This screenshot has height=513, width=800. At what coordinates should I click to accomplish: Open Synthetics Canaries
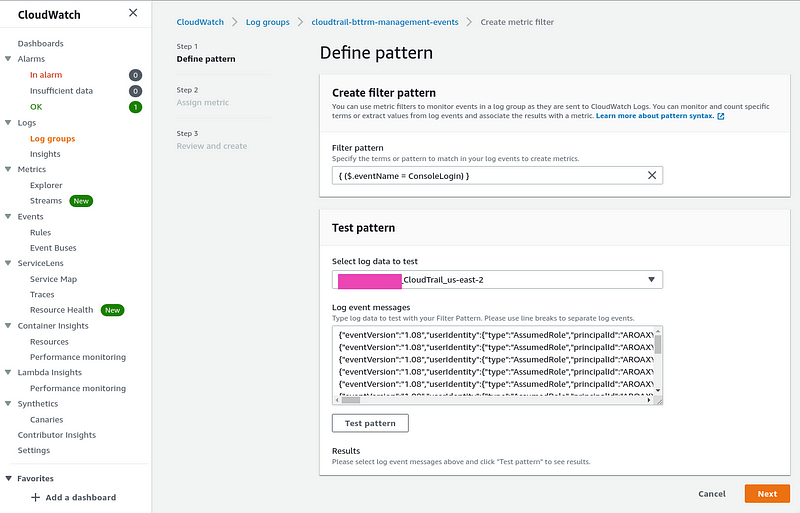(46, 420)
